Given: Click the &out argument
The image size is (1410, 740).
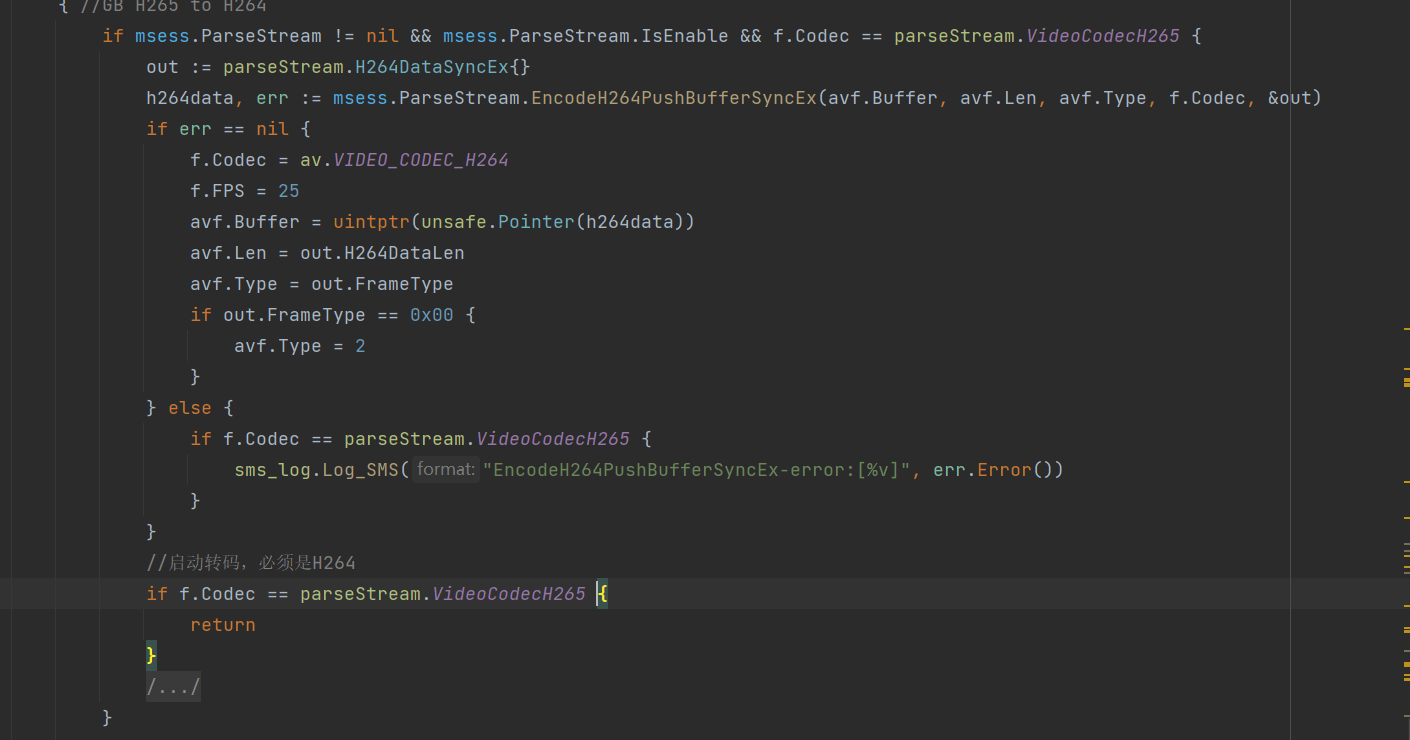Looking at the screenshot, I should coord(1289,98).
